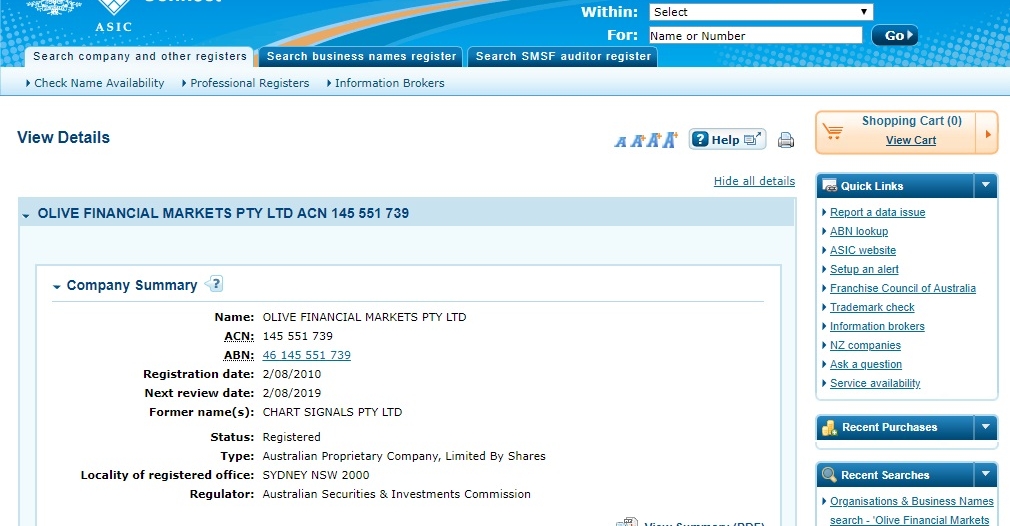Collapse Olive Financial Markets section
This screenshot has height=526, width=1010.
26,215
